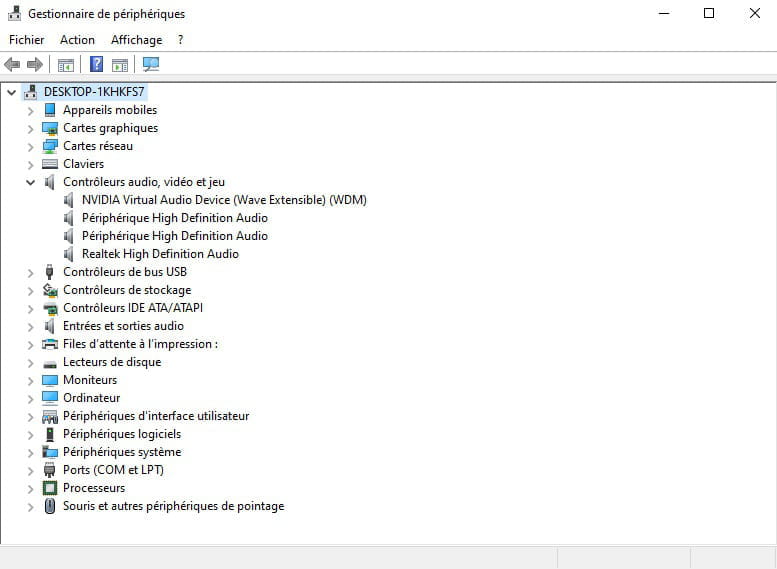The width and height of the screenshot is (777, 569).
Task: Show or hide the action pane toolbar icon
Action: pyautogui.click(x=120, y=64)
